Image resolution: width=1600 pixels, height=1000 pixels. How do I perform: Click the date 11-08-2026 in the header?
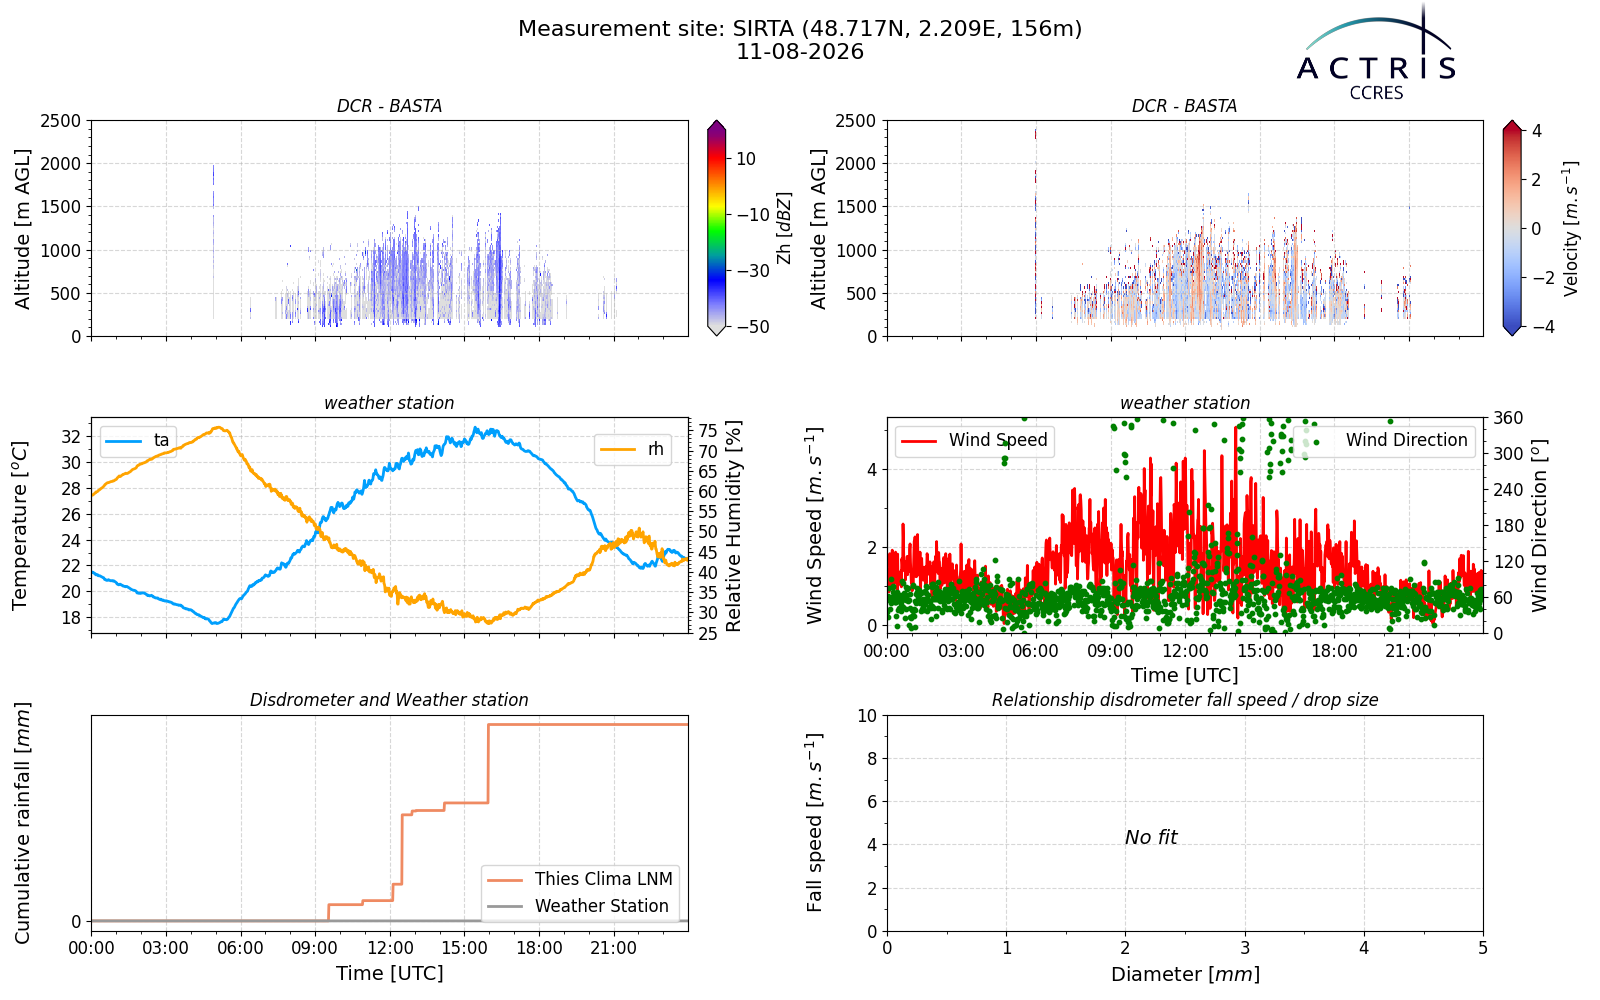[800, 52]
